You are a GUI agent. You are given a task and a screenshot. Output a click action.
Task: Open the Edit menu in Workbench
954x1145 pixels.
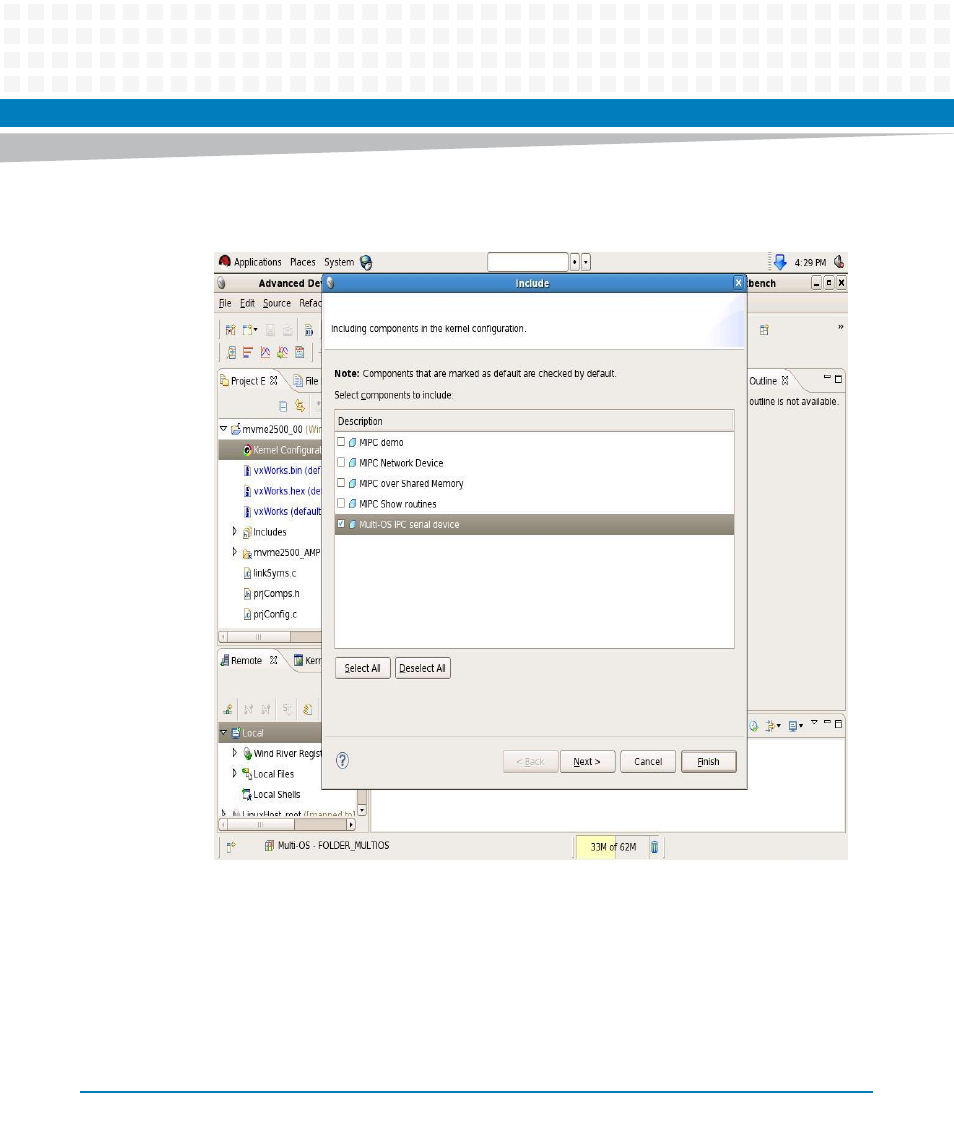pyautogui.click(x=248, y=303)
